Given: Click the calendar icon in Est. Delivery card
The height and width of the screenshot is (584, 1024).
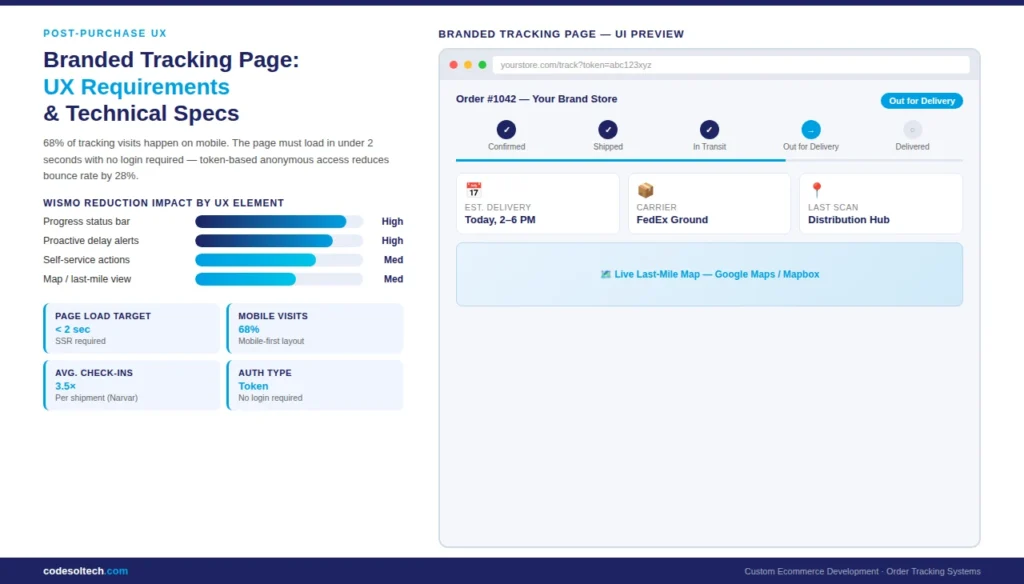Looking at the screenshot, I should [473, 189].
